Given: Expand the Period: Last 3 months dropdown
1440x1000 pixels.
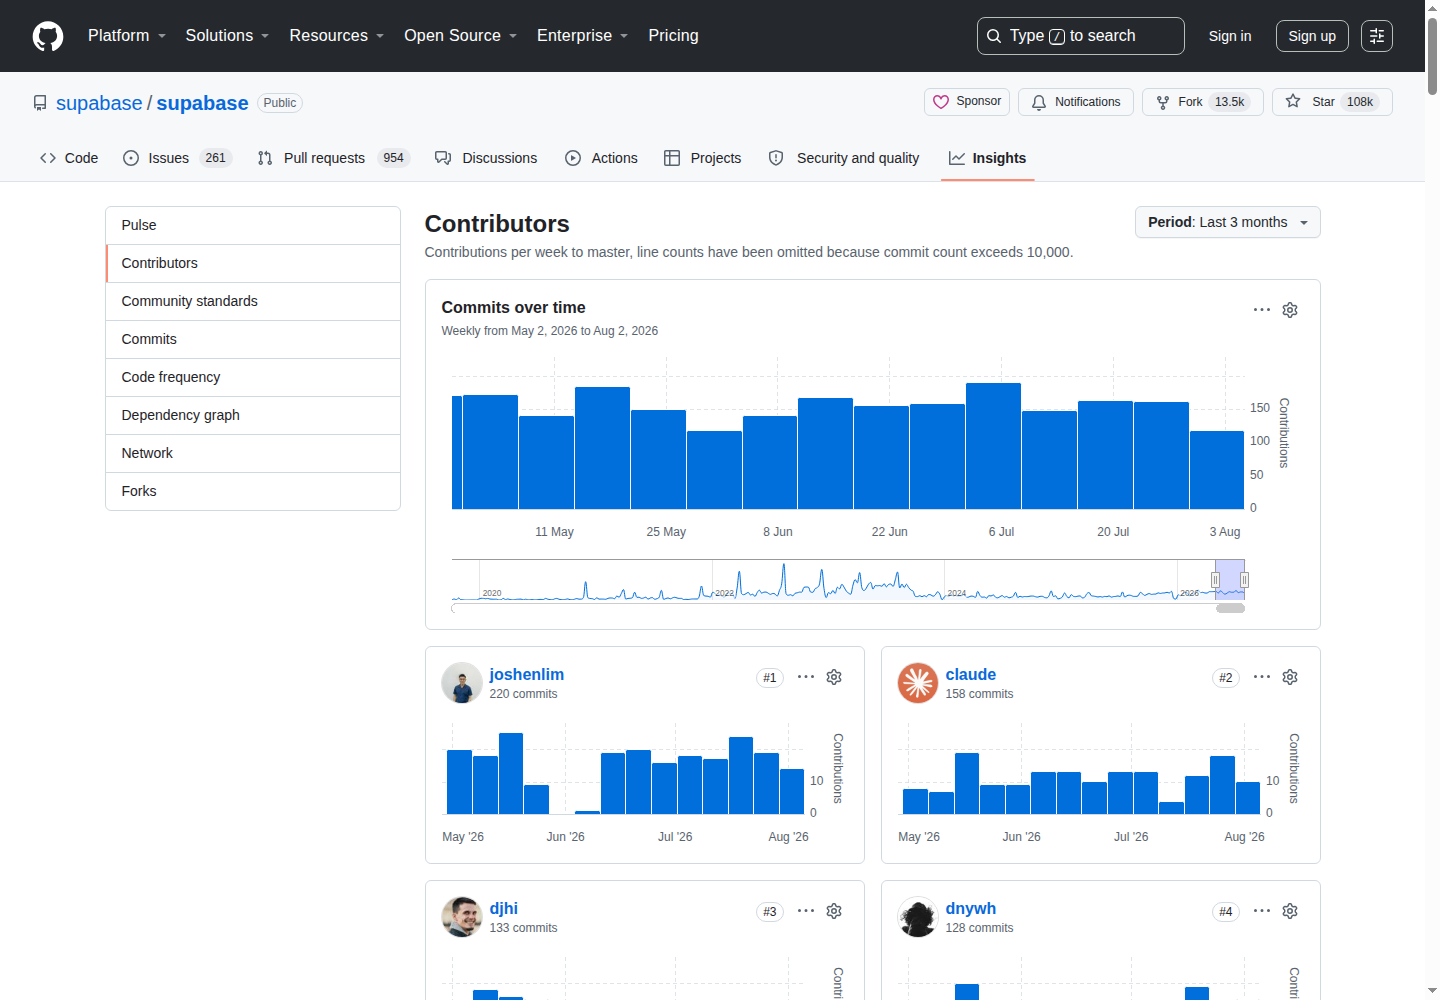Looking at the screenshot, I should (1228, 222).
